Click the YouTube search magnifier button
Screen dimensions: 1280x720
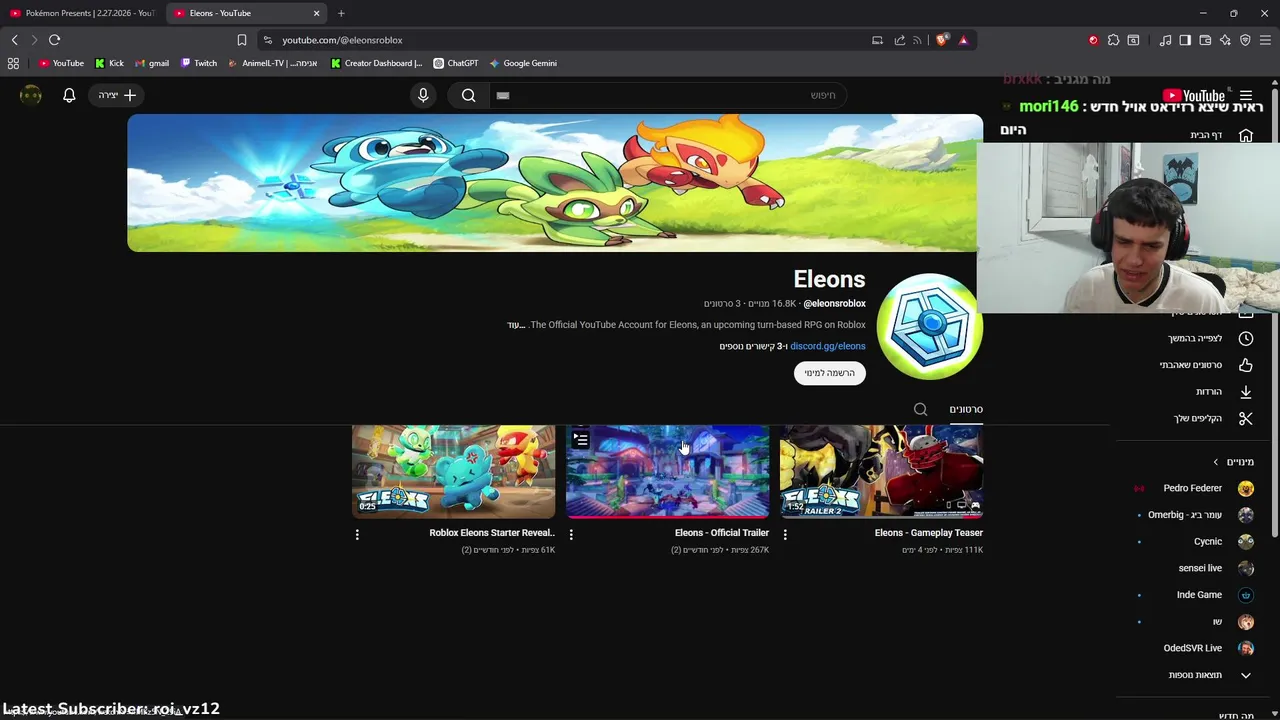coord(468,95)
